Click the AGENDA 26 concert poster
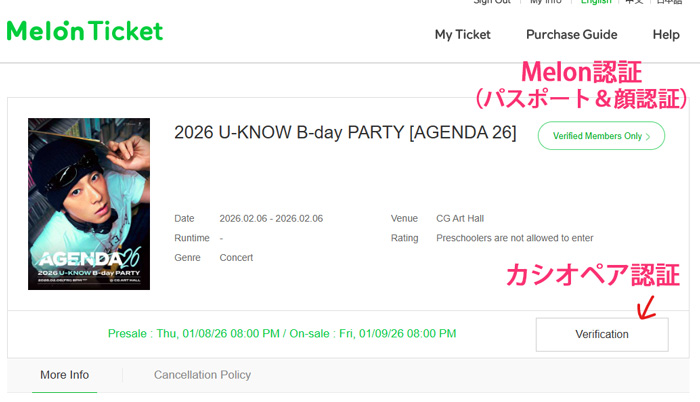This screenshot has width=700, height=402. pyautogui.click(x=89, y=204)
